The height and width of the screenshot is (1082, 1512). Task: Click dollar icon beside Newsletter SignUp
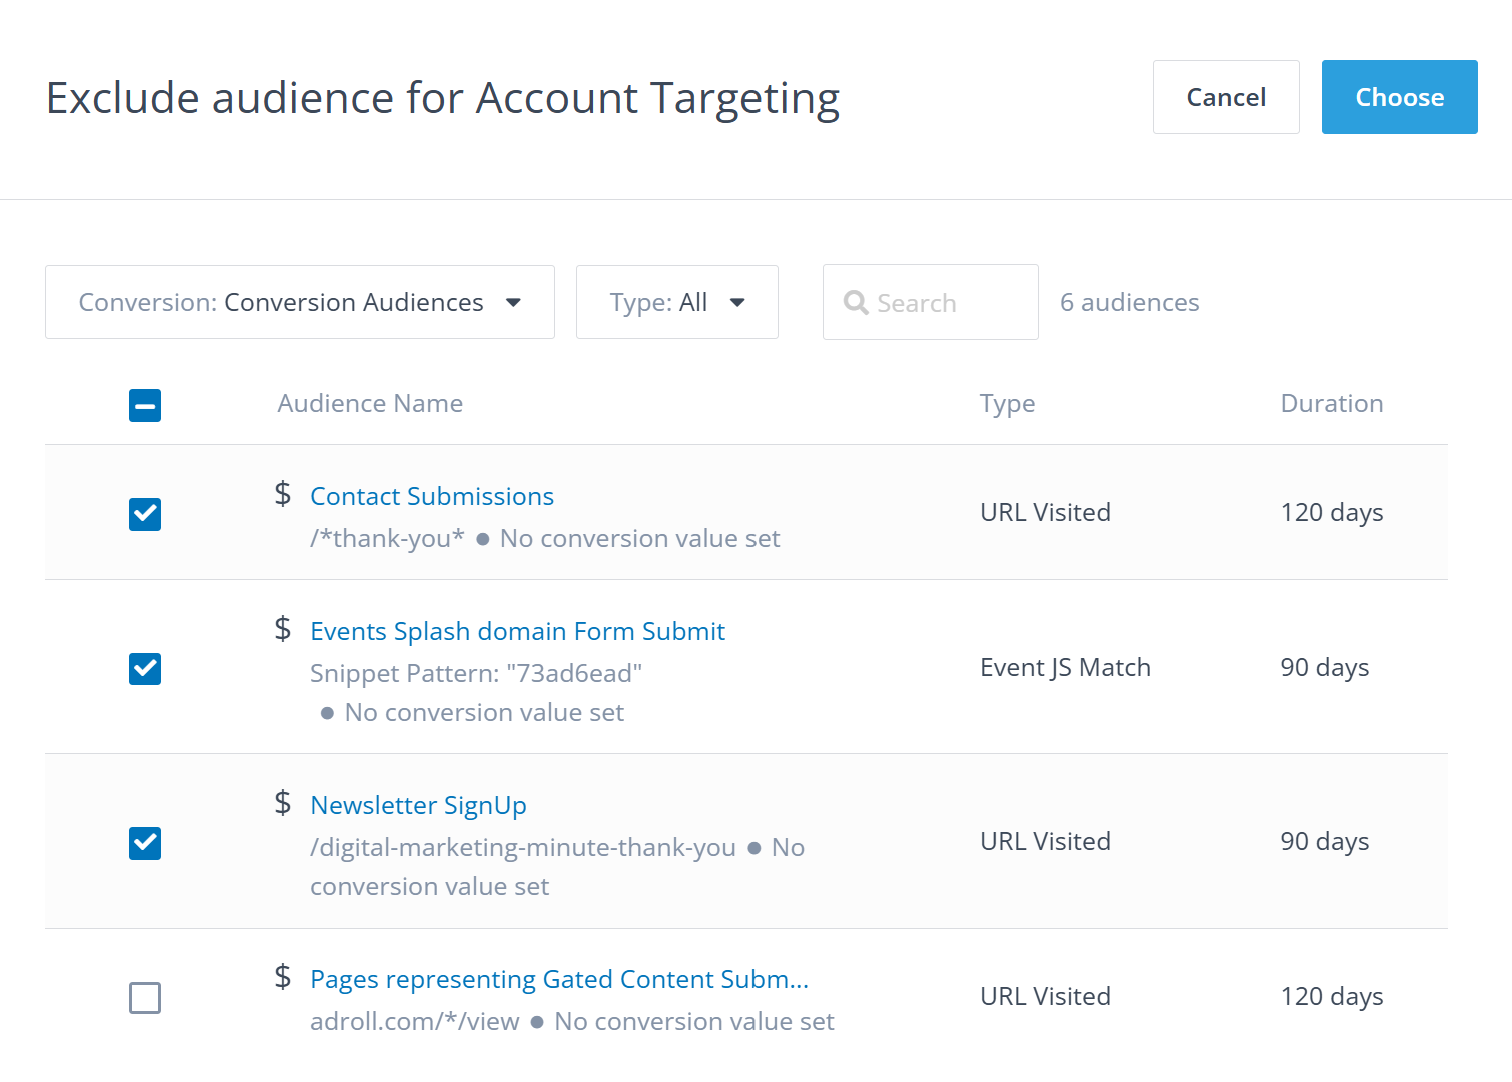[x=283, y=803]
